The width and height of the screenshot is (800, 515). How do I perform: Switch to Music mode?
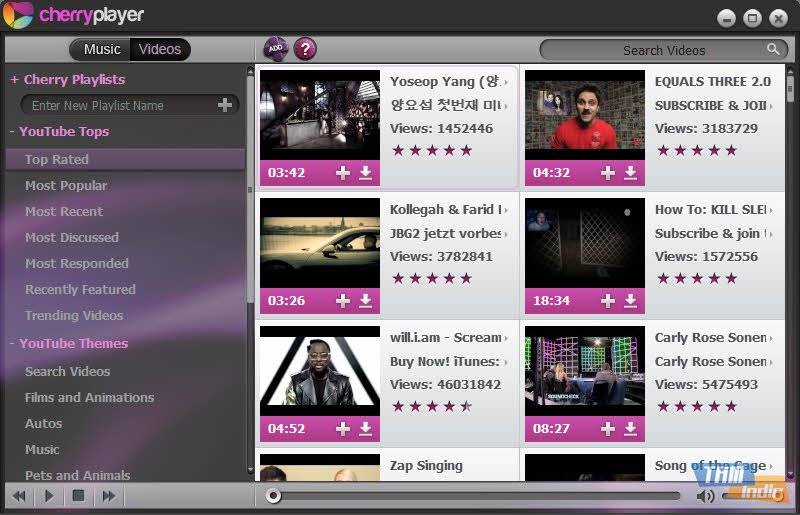[101, 49]
